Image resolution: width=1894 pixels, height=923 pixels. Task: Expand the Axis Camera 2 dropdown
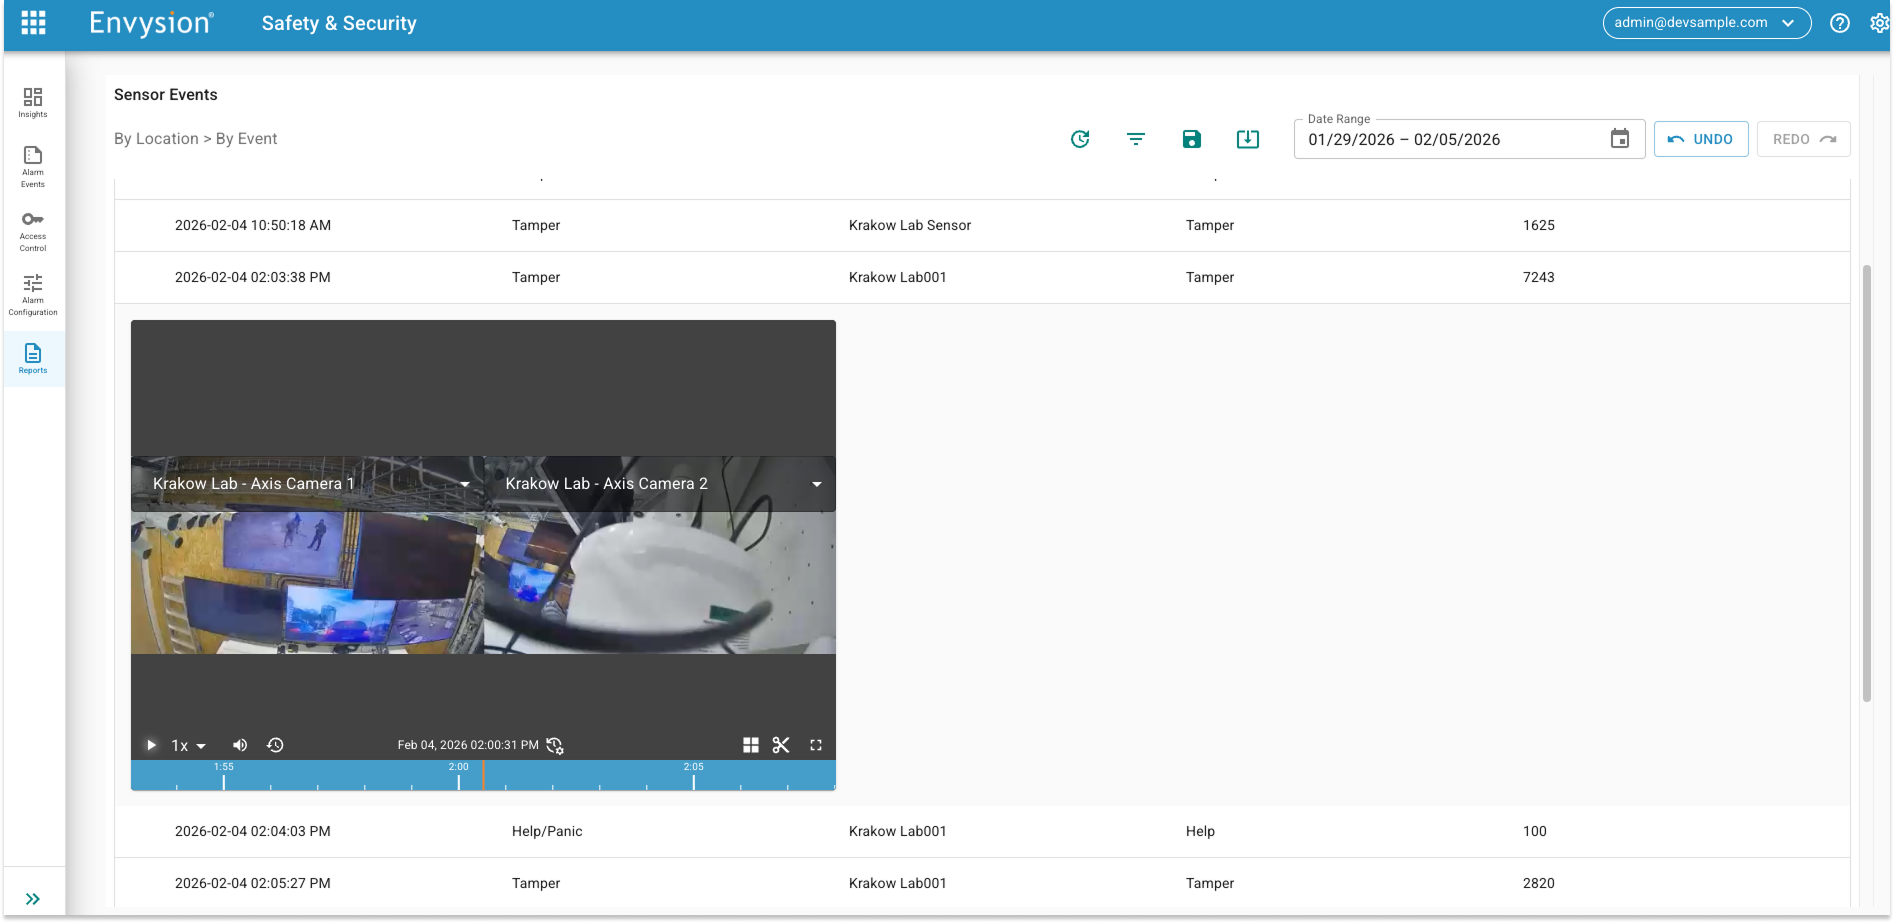pos(817,484)
